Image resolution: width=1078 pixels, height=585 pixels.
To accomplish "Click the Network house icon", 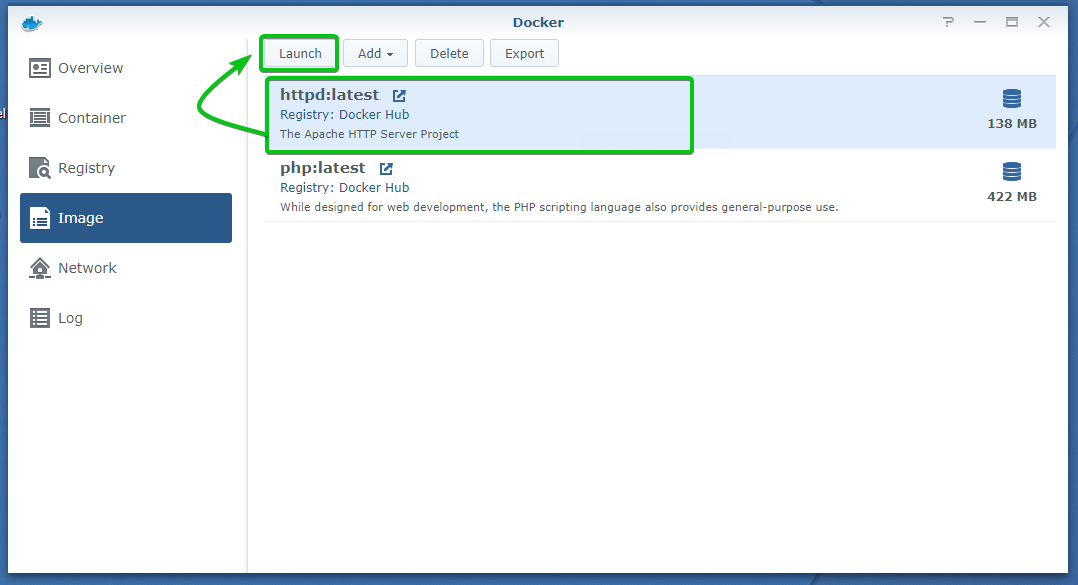I will click(40, 268).
